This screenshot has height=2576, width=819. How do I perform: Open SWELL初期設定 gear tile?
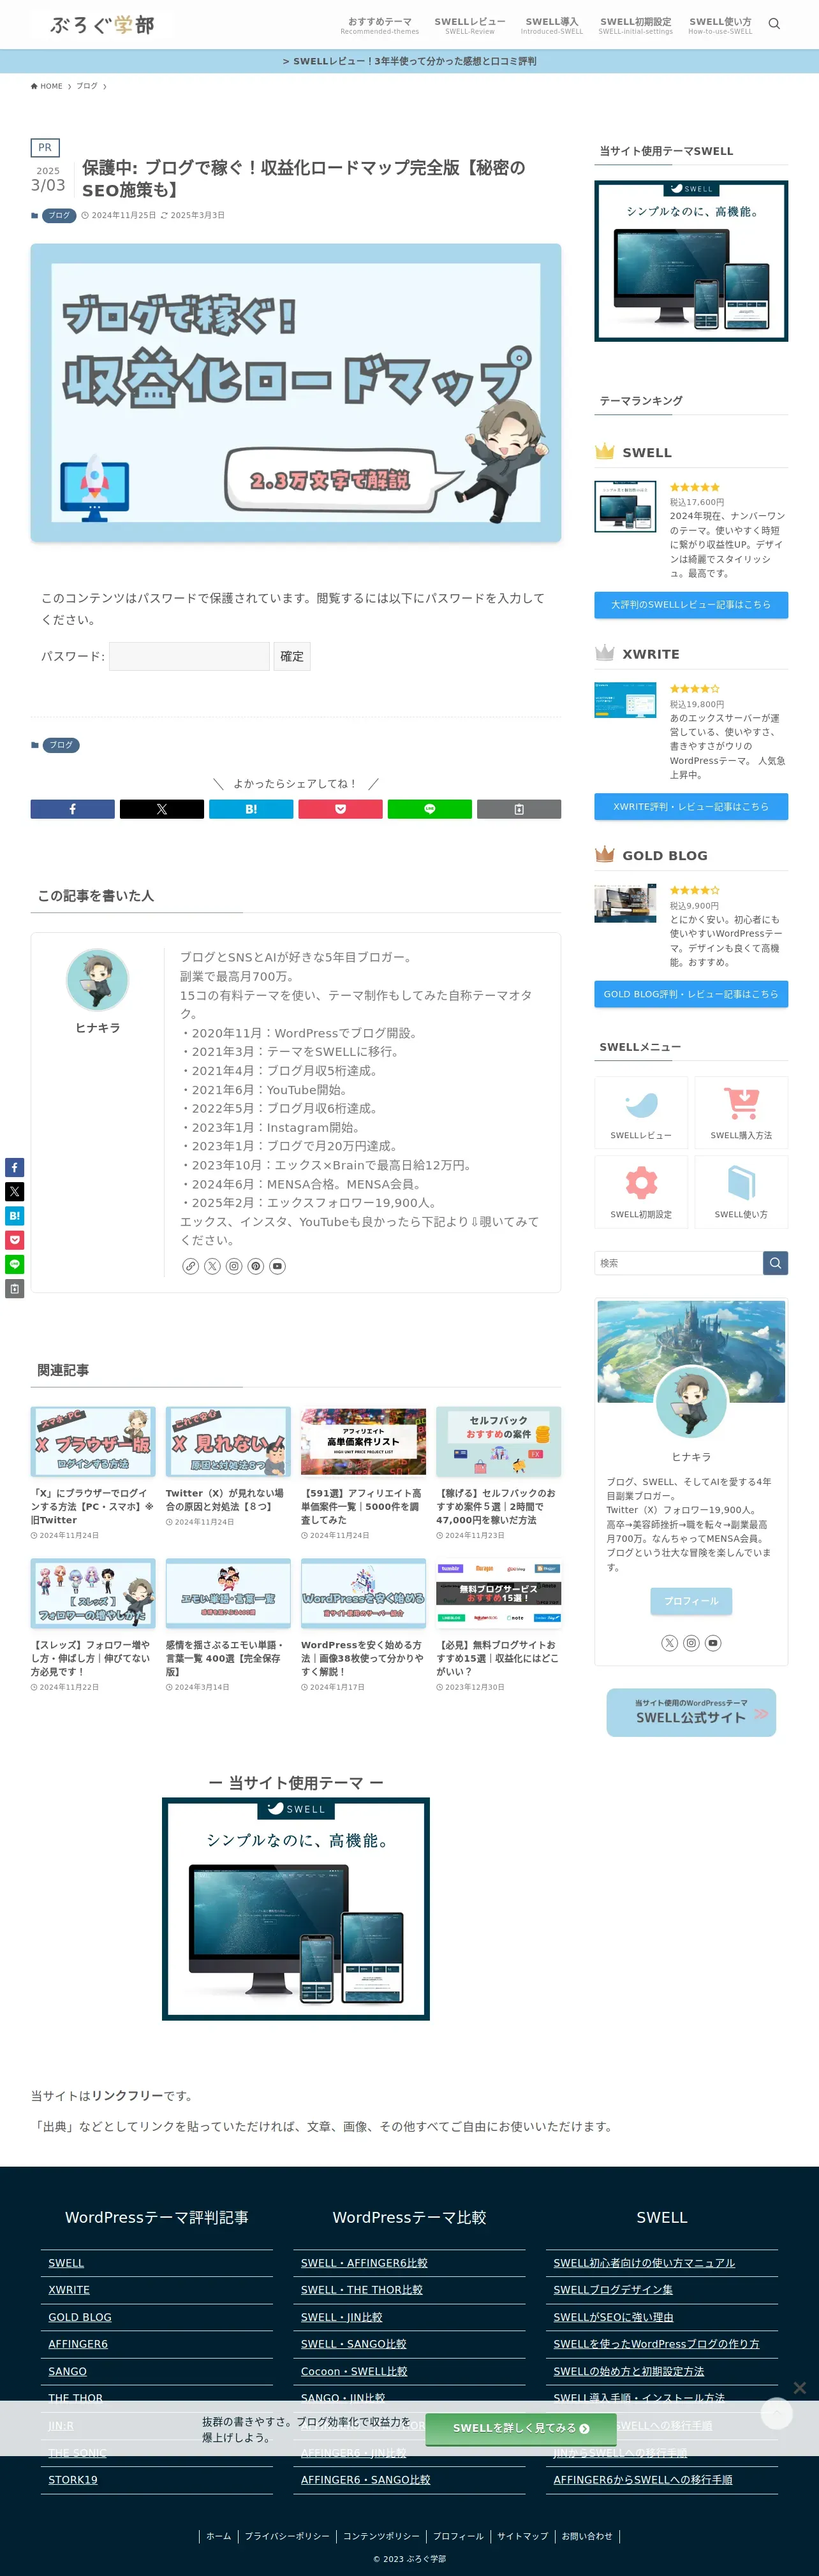(641, 1191)
